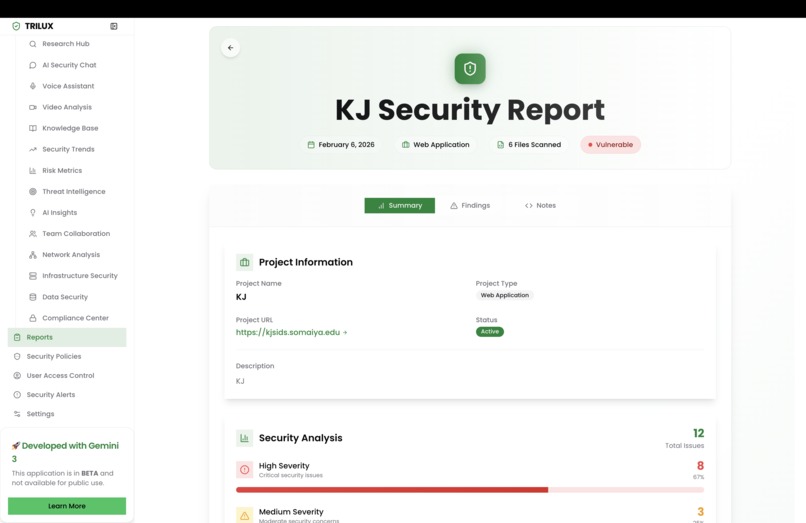The width and height of the screenshot is (806, 523).
Task: Click the Vulnerable status badge
Action: point(611,145)
